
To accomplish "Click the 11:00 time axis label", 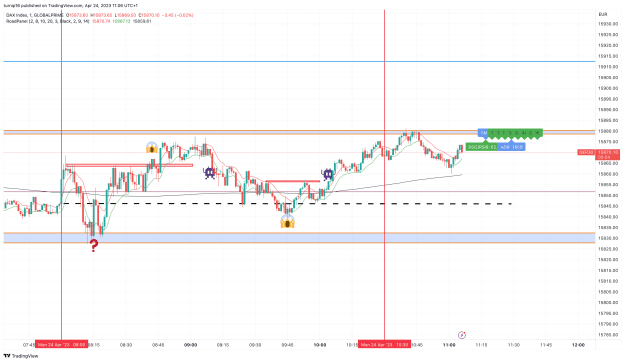I will point(449,345).
